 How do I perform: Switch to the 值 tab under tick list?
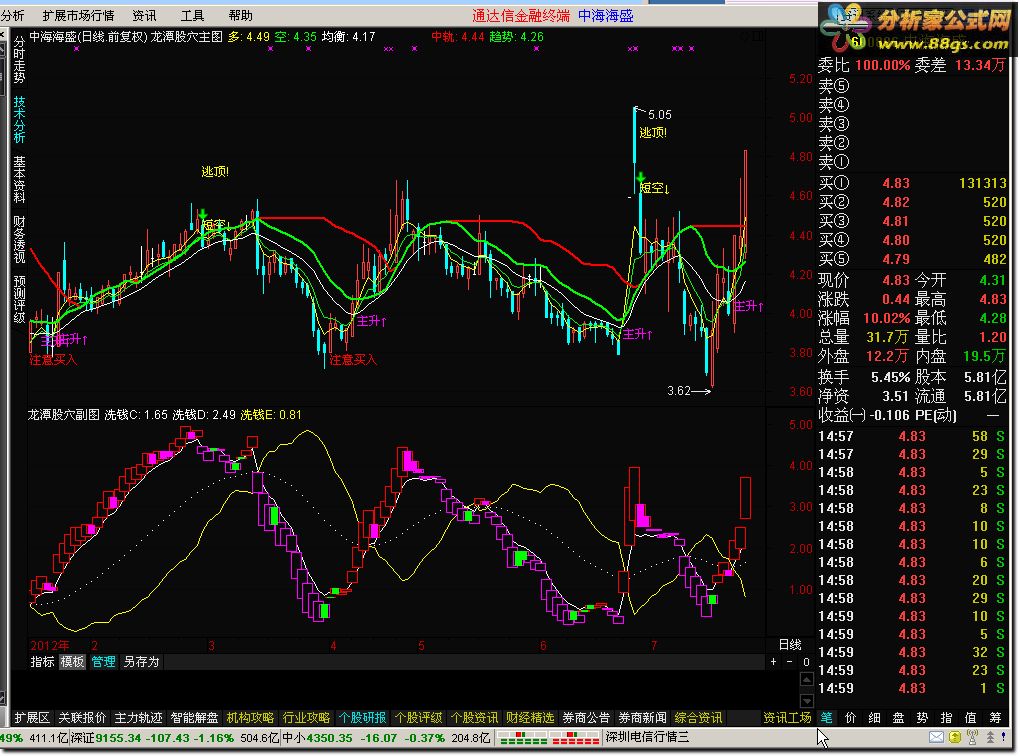pyautogui.click(x=971, y=718)
